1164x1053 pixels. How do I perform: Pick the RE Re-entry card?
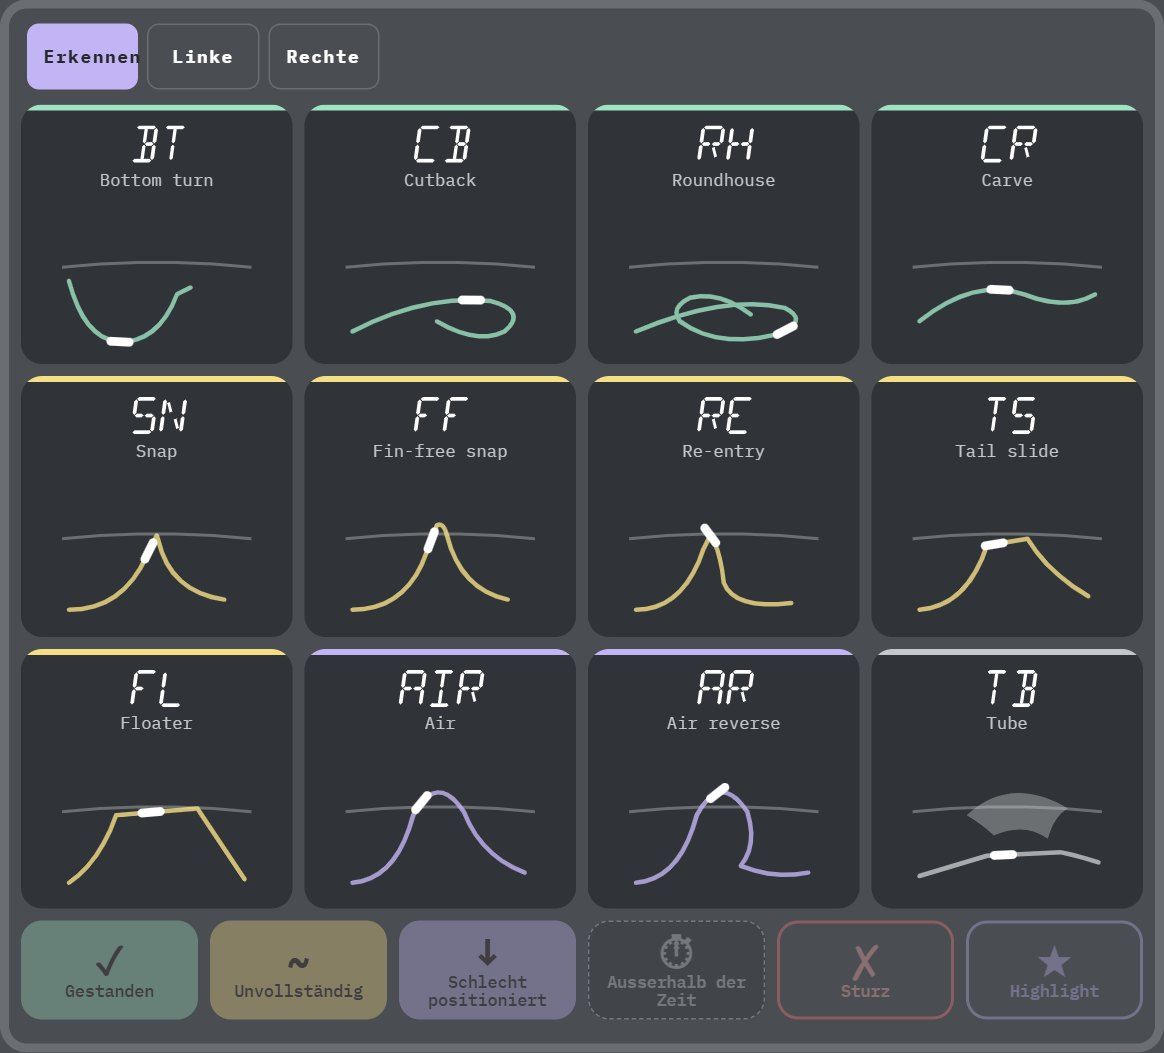click(x=724, y=506)
